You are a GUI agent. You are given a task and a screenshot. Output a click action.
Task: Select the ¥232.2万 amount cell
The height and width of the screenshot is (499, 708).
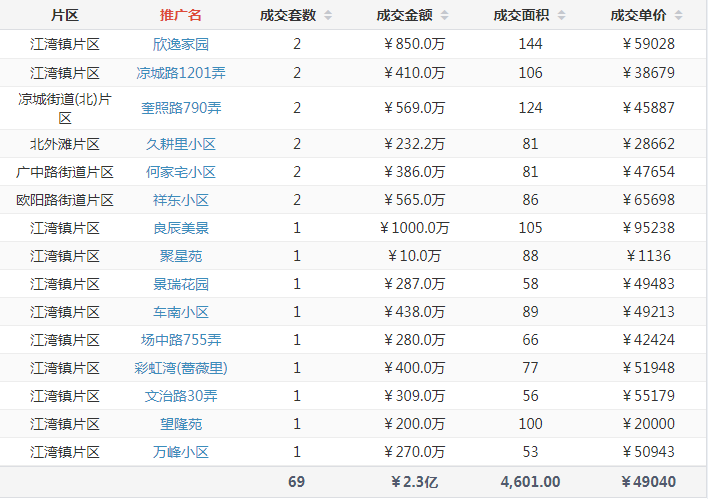coord(414,144)
